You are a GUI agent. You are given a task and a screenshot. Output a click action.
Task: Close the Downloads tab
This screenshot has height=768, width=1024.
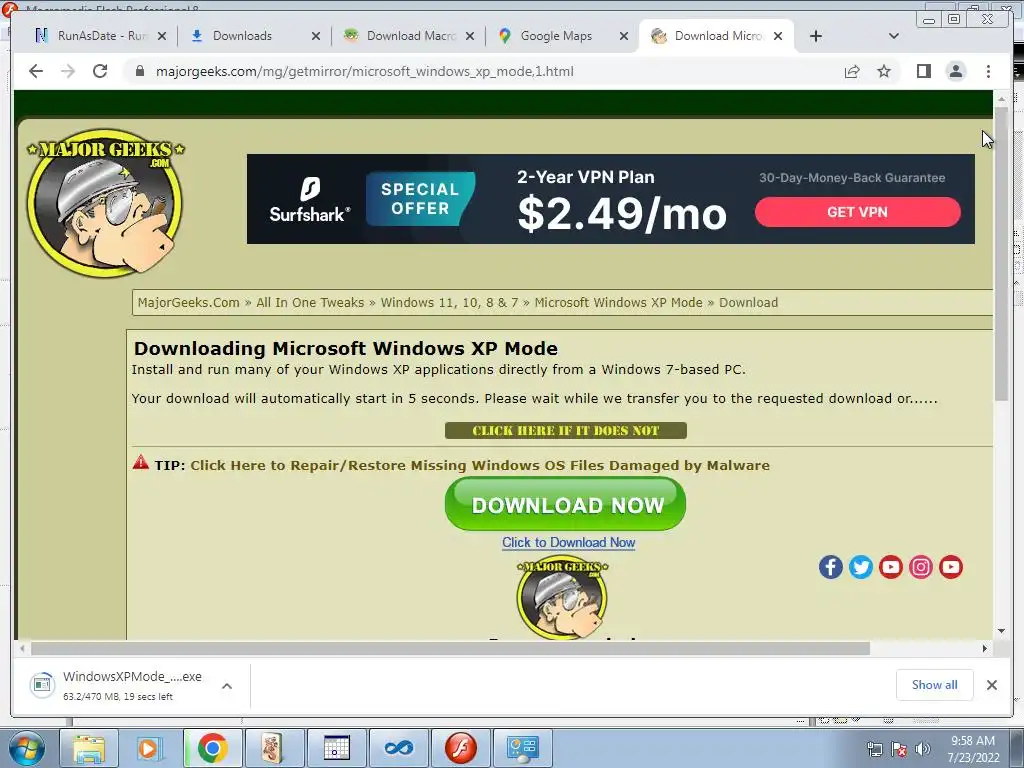tap(316, 36)
